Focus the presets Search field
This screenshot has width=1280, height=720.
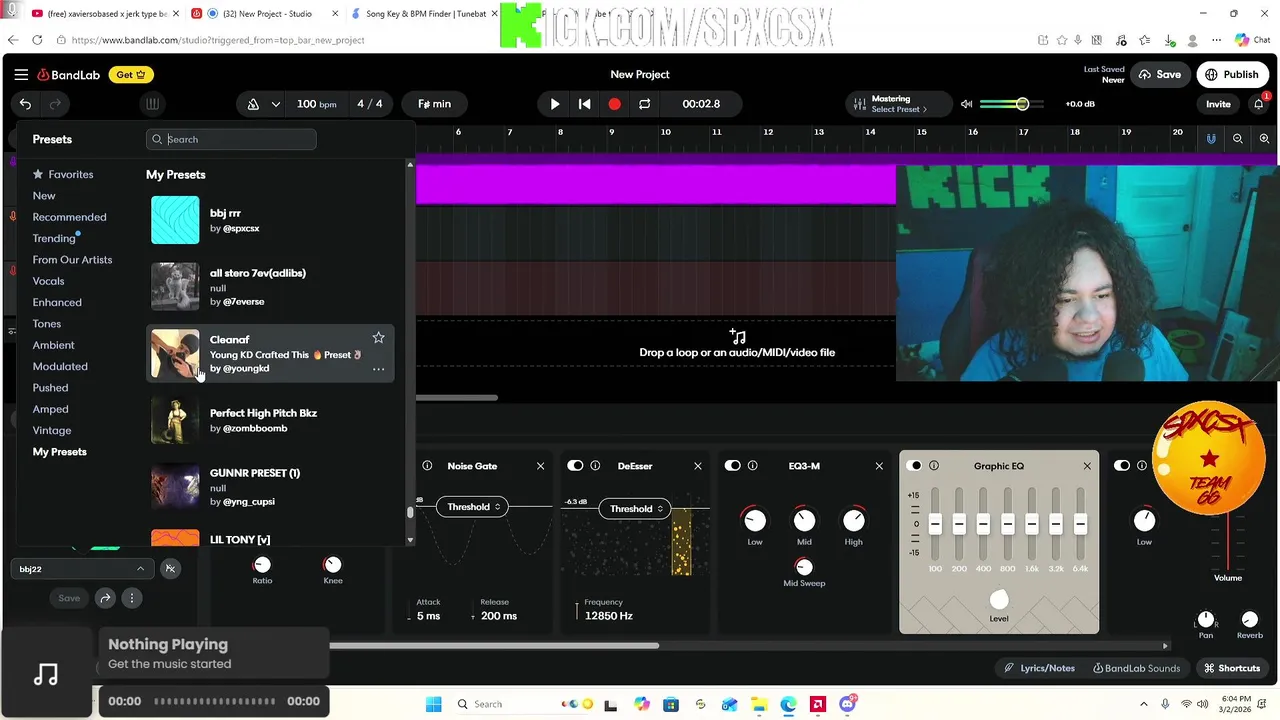point(231,139)
